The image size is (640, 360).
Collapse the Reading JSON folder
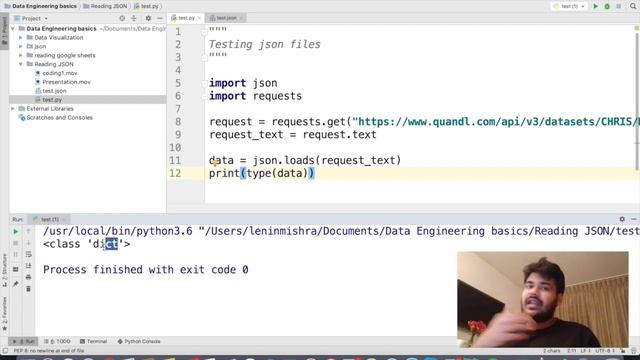(x=21, y=64)
